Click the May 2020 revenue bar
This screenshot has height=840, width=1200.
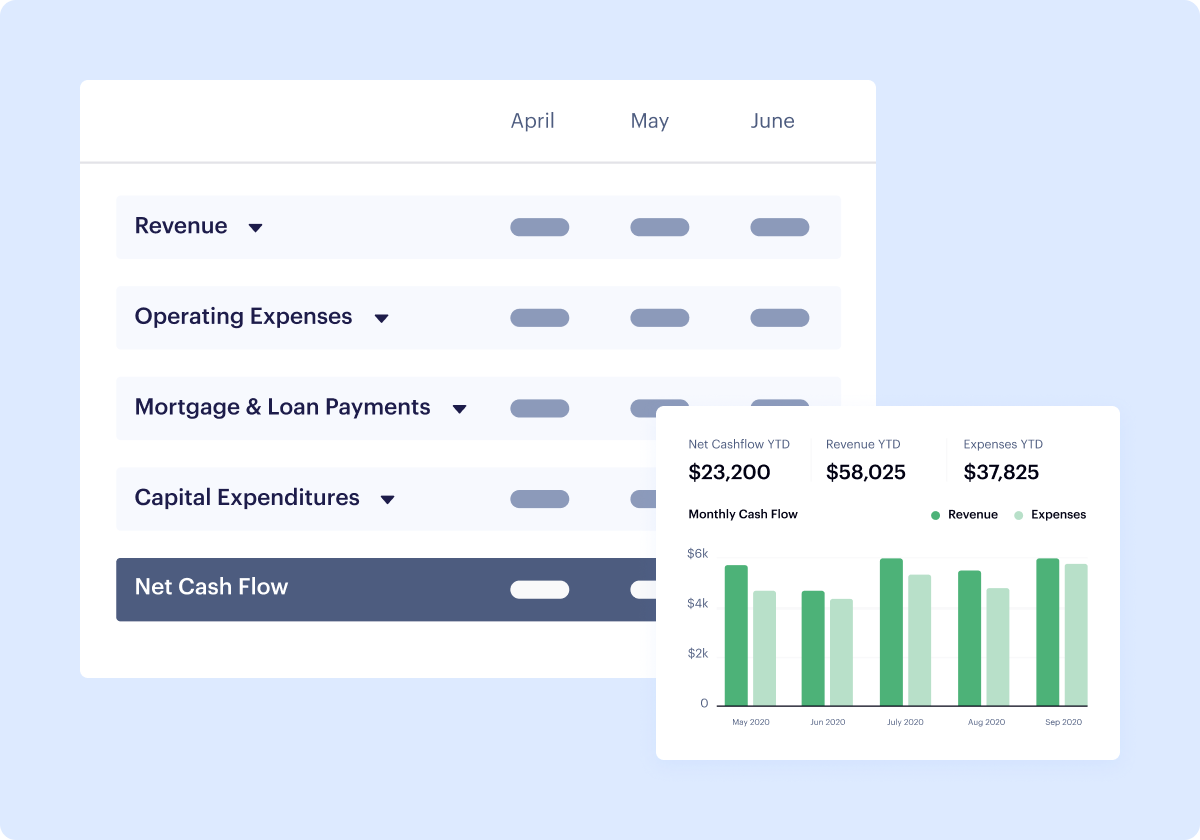coord(736,635)
